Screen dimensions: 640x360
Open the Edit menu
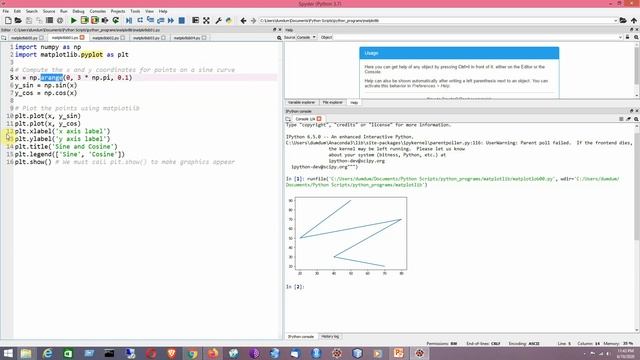pos(17,11)
